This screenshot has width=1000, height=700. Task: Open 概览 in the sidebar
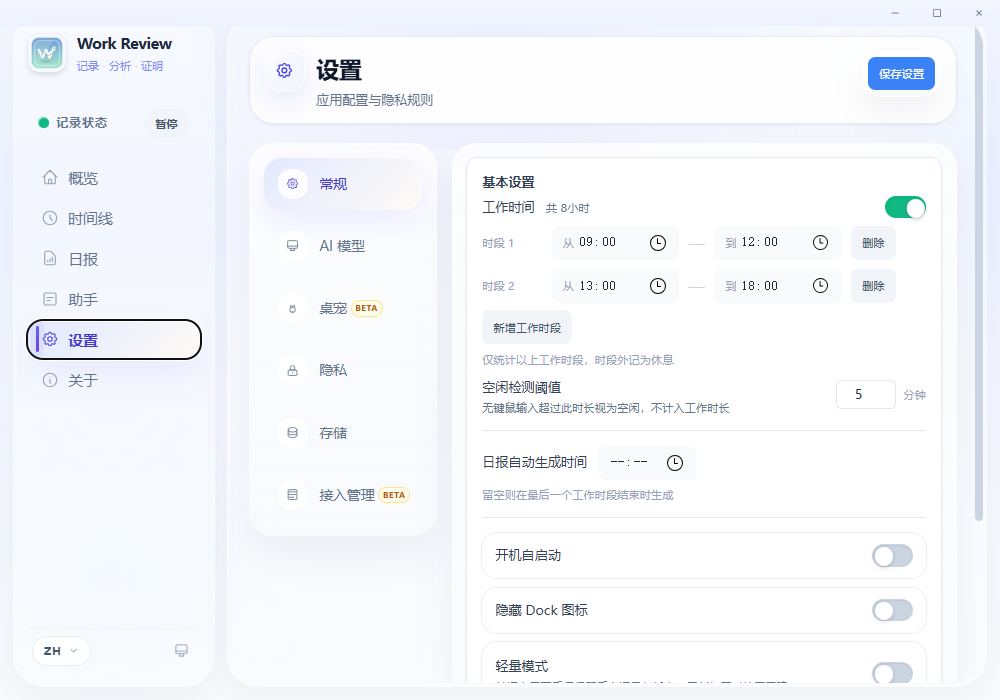114,178
